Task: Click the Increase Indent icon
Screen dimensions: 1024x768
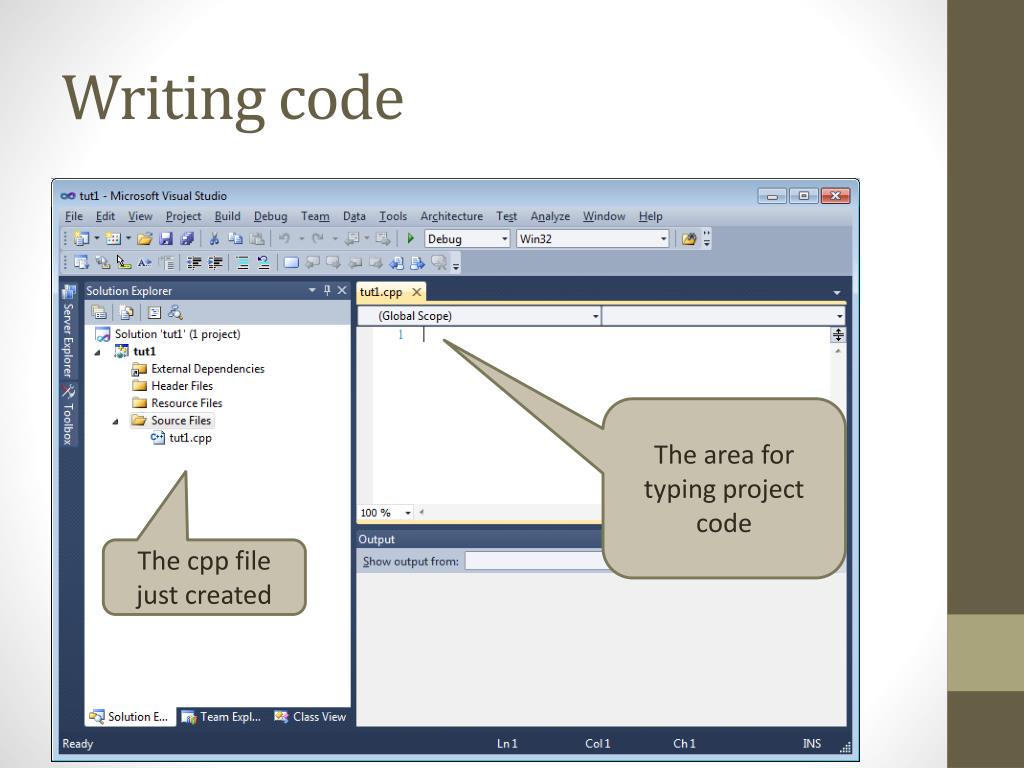Action: 216,263
